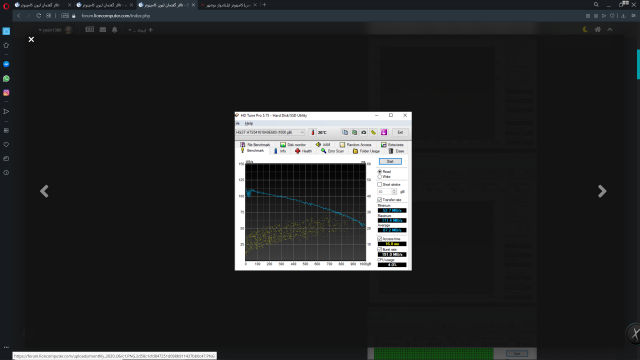This screenshot has width=640, height=360.
Task: Click the yellow options icon in the HD Tune toolbar
Action: [x=373, y=132]
